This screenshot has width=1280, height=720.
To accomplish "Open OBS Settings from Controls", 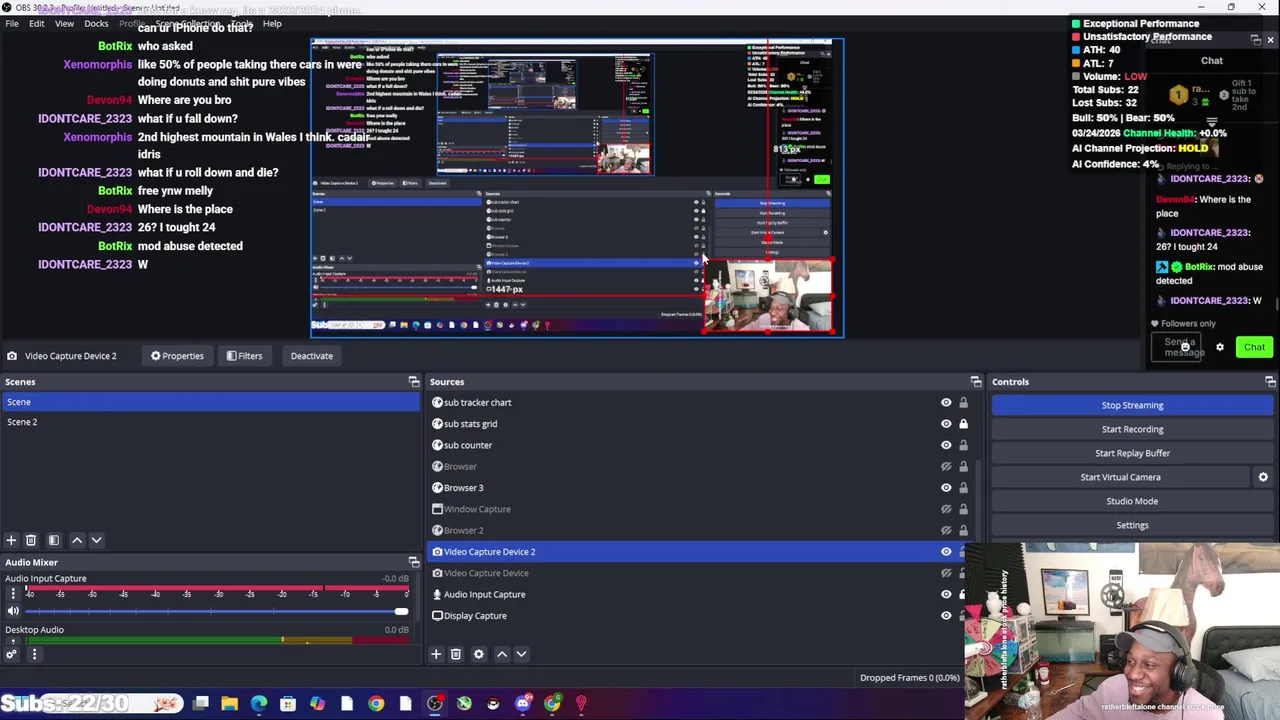I will (1133, 525).
